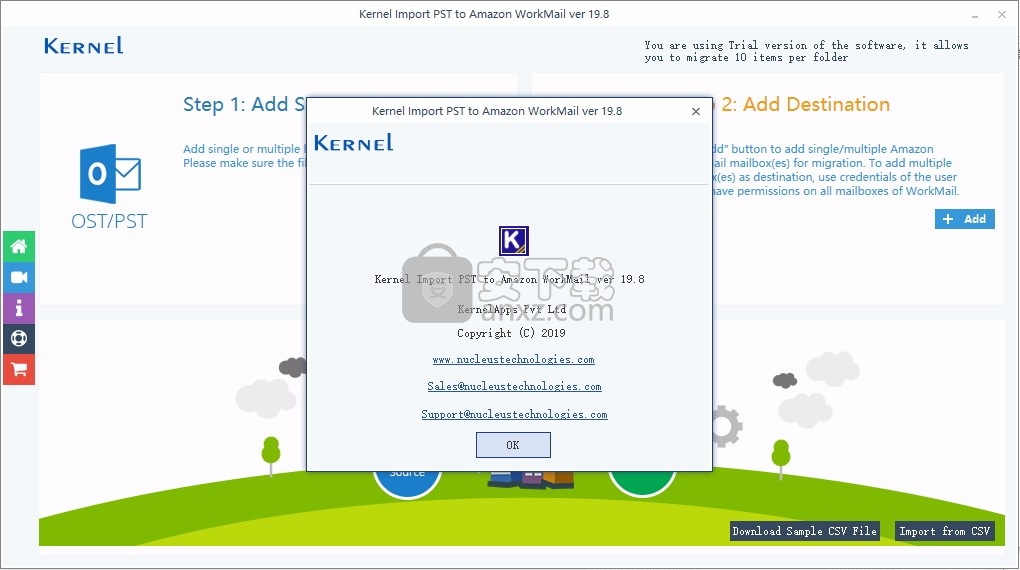1020x570 pixels.
Task: Open the support lifebuoy sidebar icon
Action: [x=19, y=338]
